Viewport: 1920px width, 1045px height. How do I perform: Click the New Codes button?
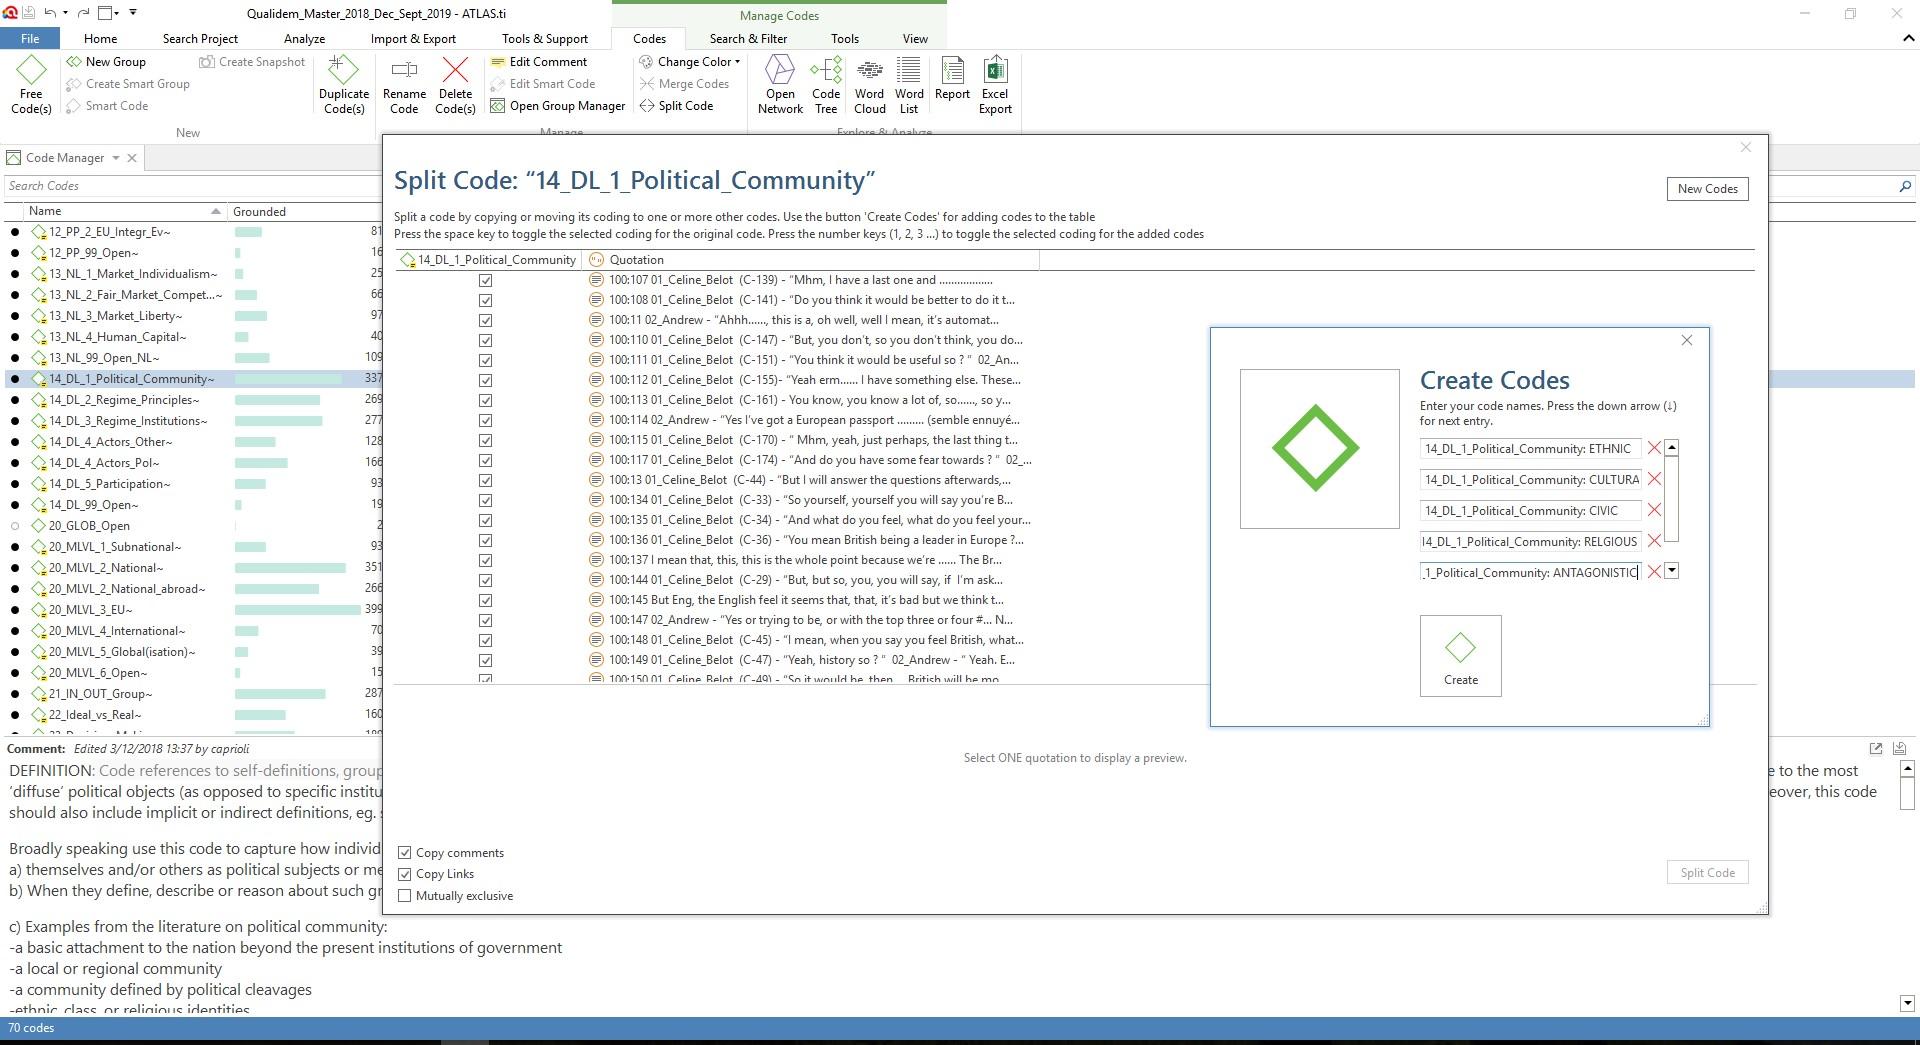[1707, 189]
